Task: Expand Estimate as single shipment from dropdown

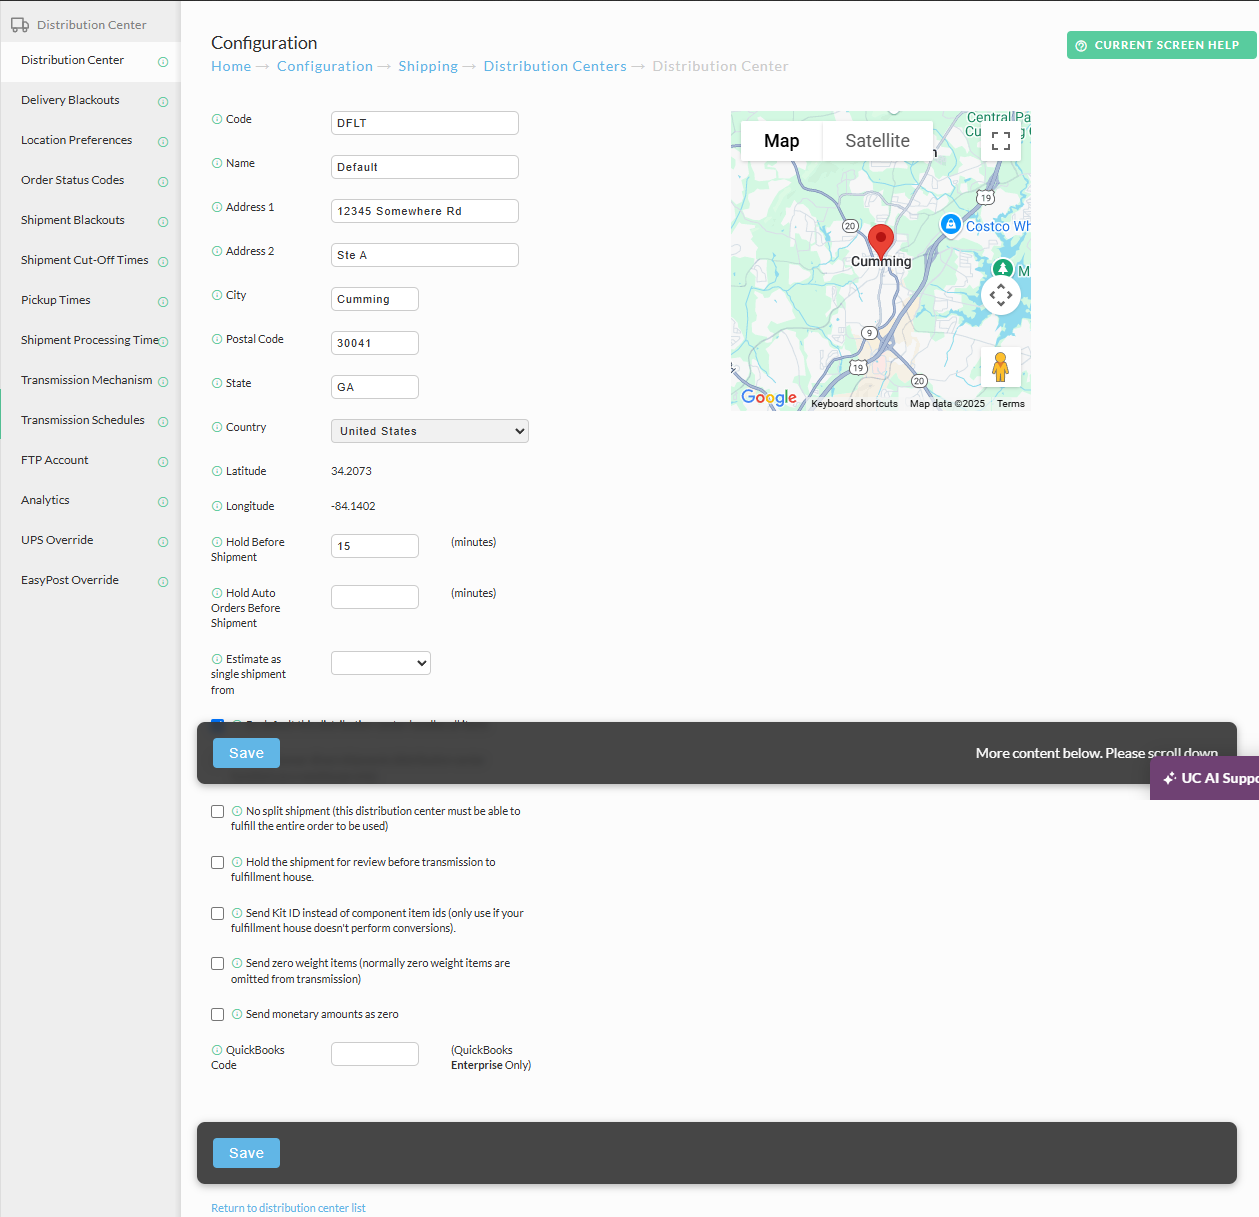Action: [x=381, y=663]
